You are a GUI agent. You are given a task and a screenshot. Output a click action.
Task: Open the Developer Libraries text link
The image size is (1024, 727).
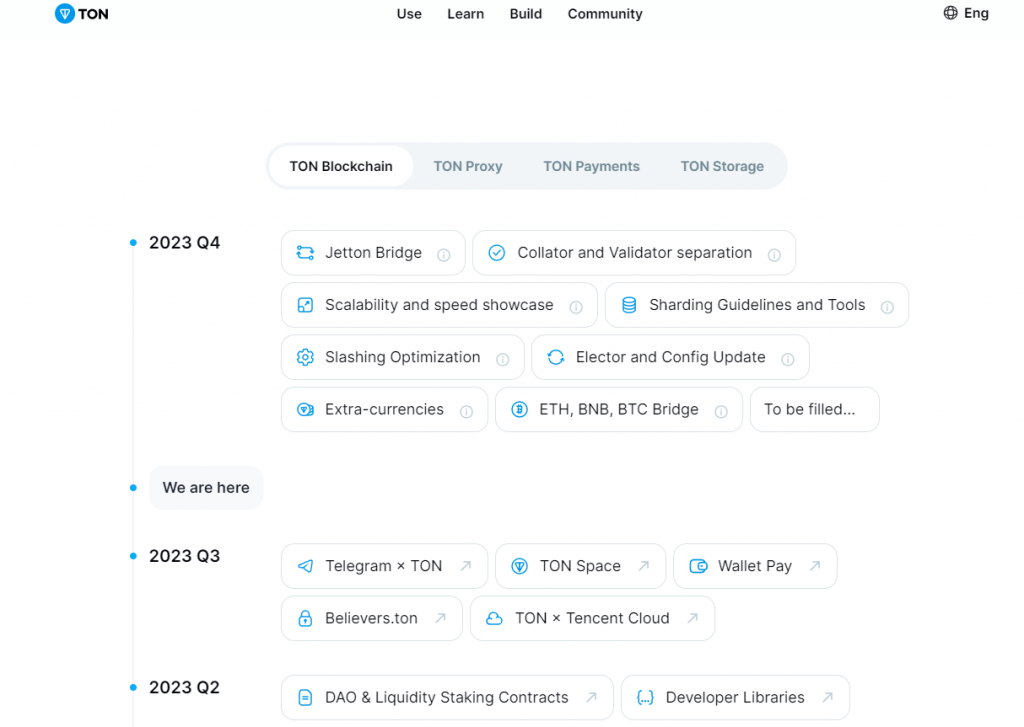point(735,698)
